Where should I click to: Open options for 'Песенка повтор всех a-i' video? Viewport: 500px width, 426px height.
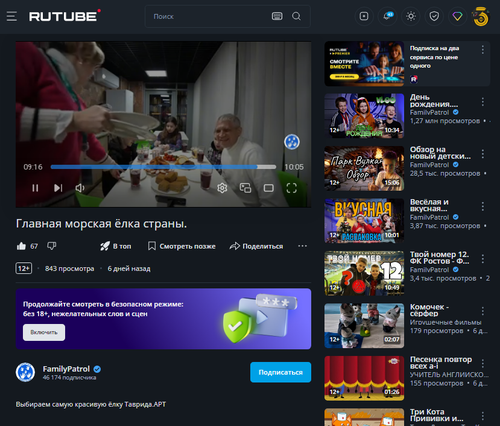click(483, 364)
